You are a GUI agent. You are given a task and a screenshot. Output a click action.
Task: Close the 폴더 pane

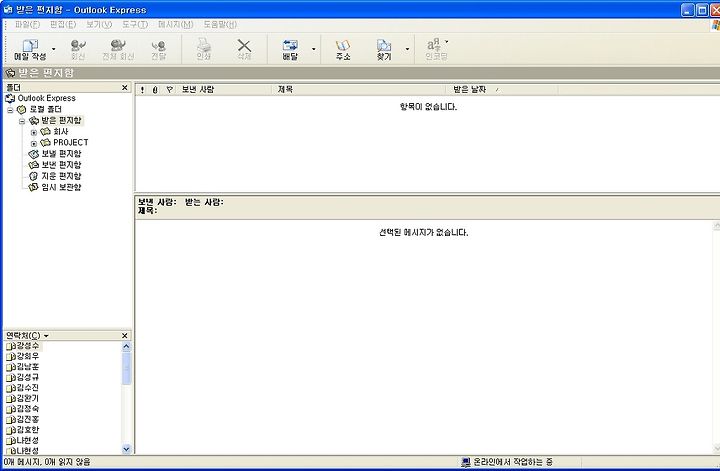124,87
